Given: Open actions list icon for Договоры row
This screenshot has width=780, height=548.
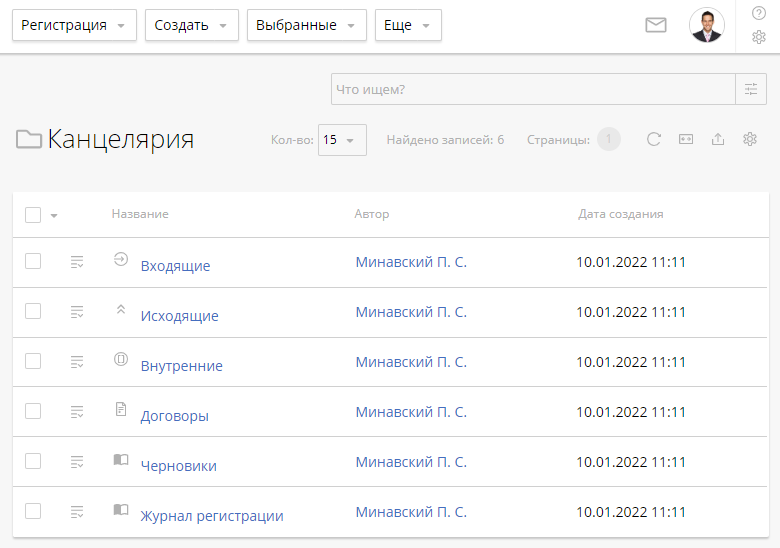Looking at the screenshot, I should 77,412.
